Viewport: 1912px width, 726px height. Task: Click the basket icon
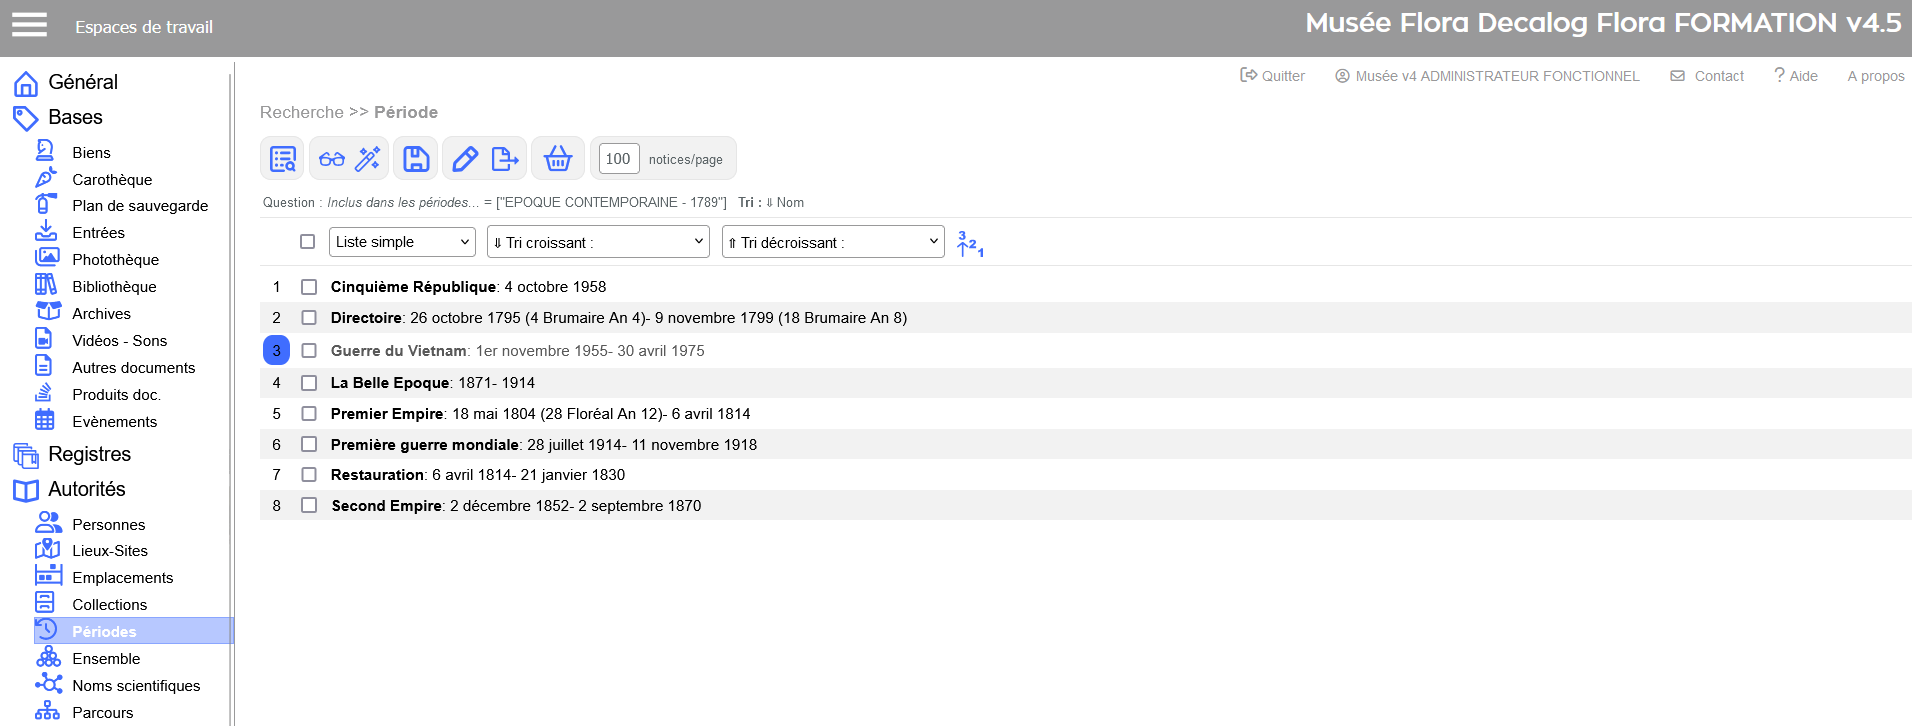pyautogui.click(x=558, y=159)
